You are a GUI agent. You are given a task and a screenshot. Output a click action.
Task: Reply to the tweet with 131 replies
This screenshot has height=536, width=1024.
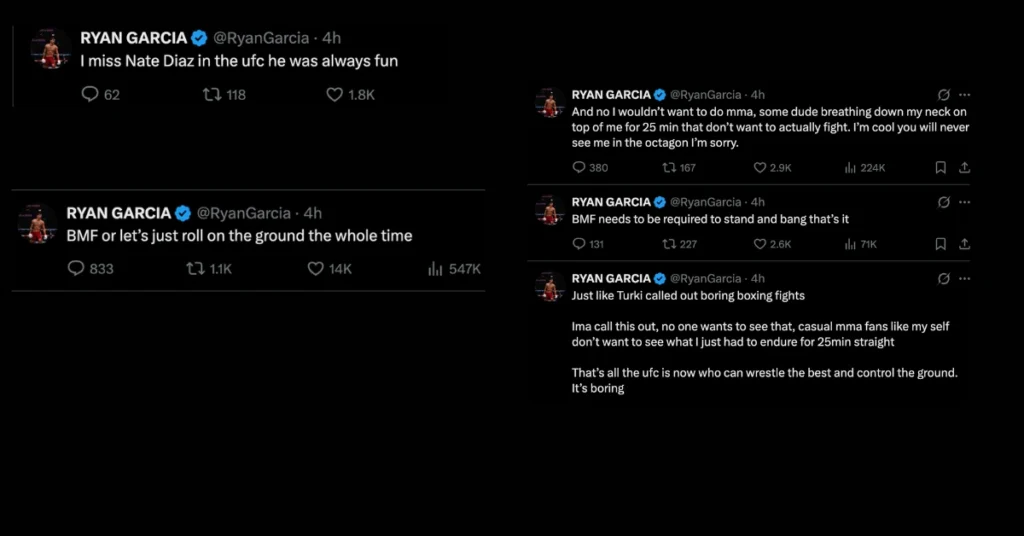point(579,244)
